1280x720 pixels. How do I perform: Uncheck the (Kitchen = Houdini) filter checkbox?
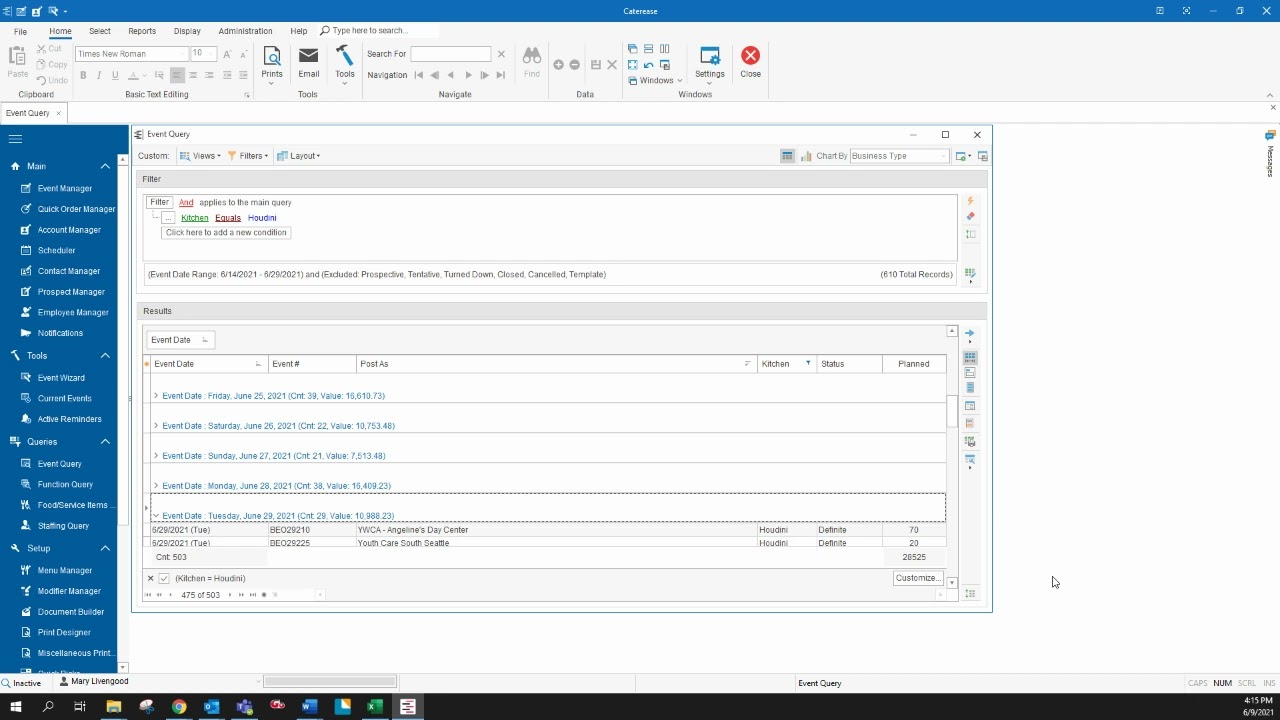pyautogui.click(x=164, y=578)
